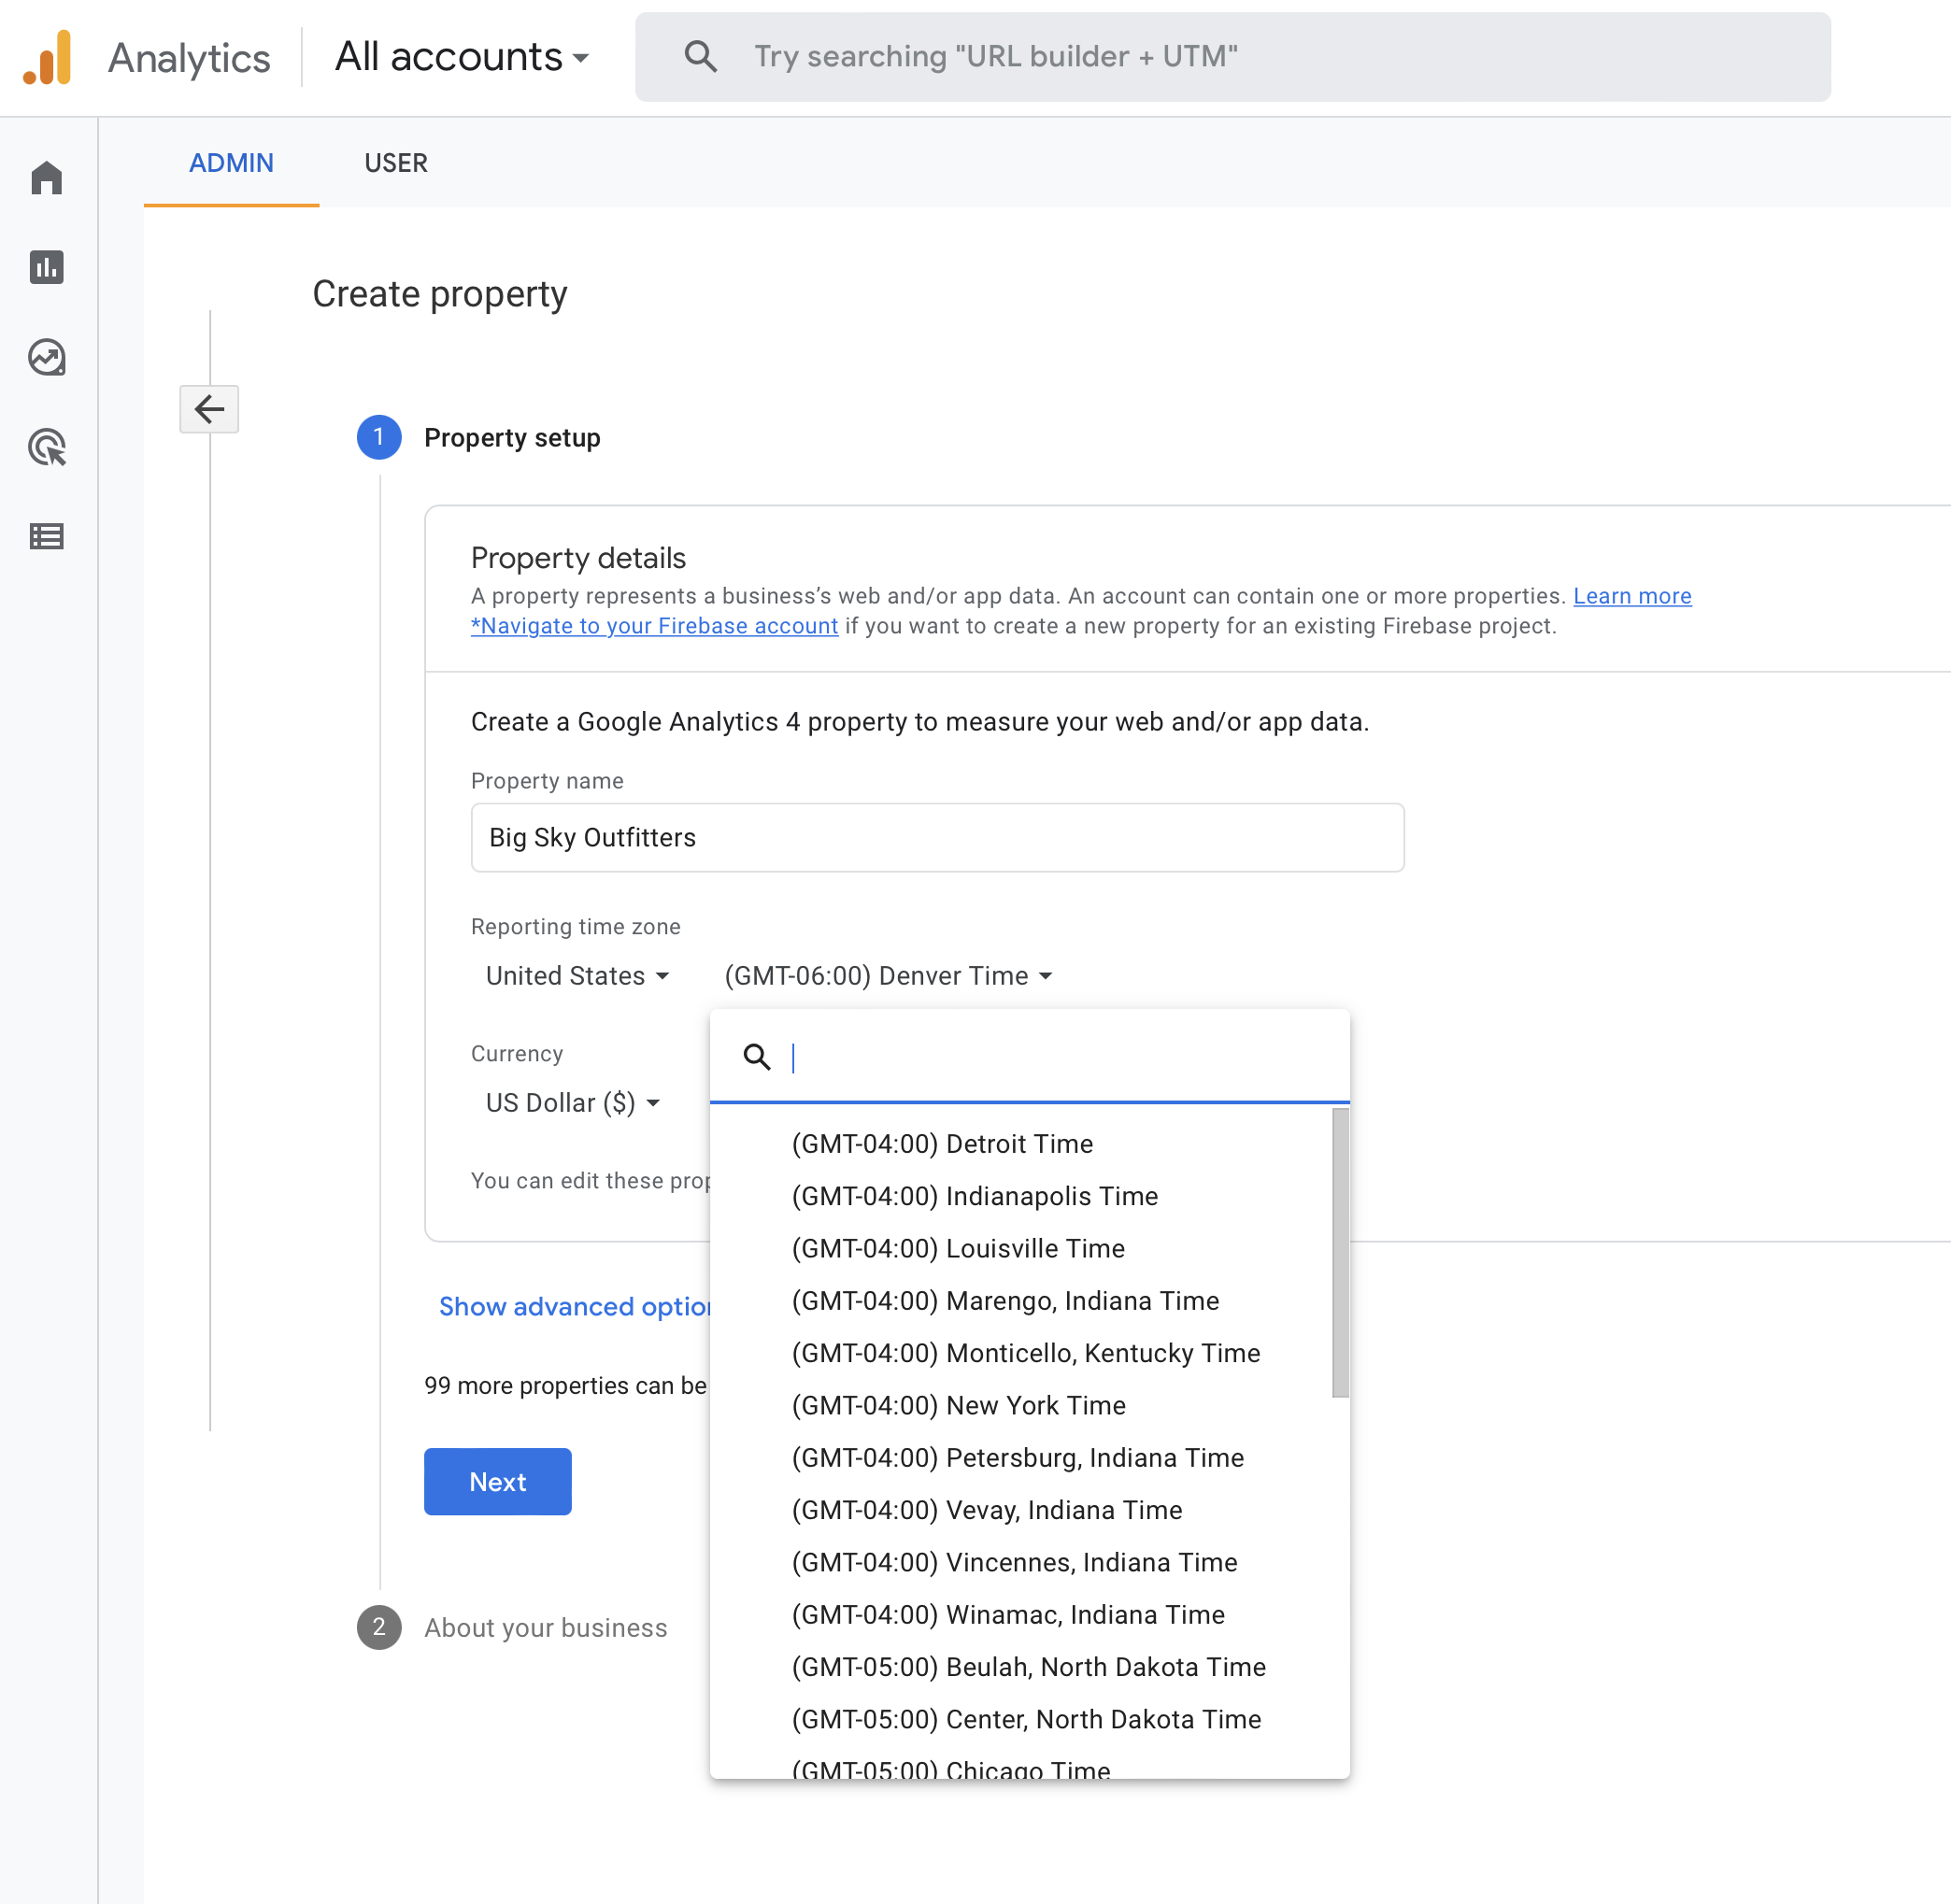This screenshot has width=1951, height=1904.
Task: Open the All accounts selector
Action: click(x=462, y=57)
